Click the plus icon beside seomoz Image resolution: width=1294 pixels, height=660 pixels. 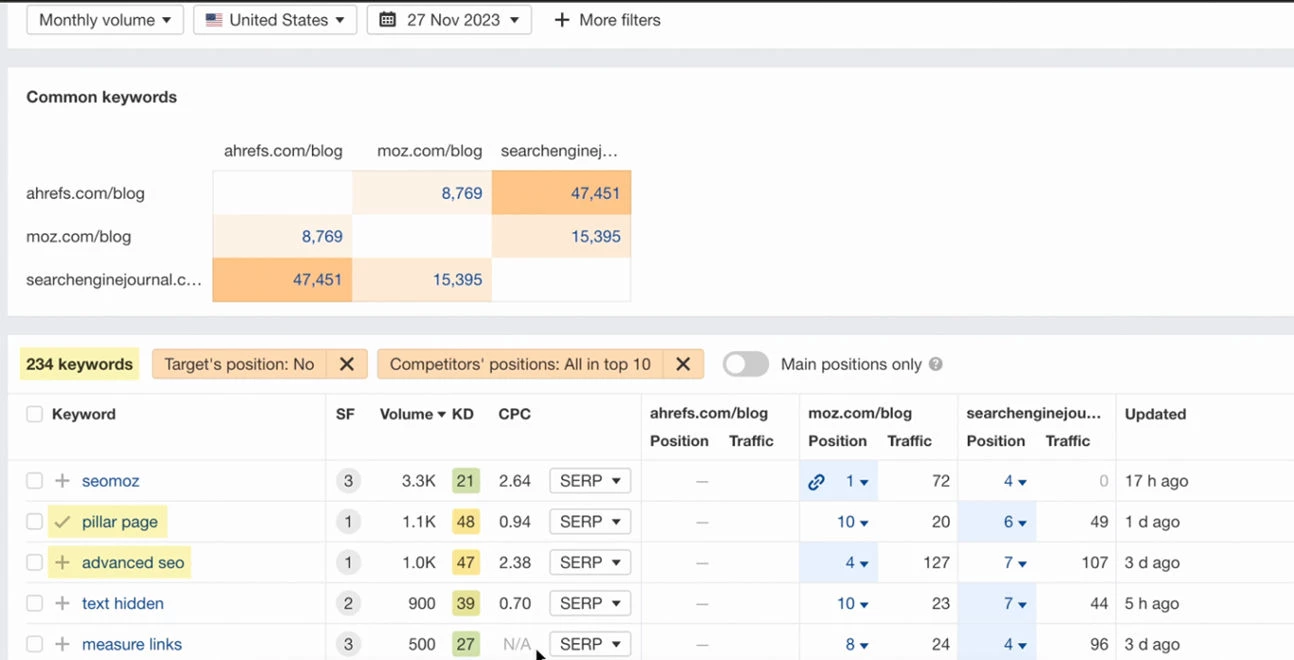[62, 481]
